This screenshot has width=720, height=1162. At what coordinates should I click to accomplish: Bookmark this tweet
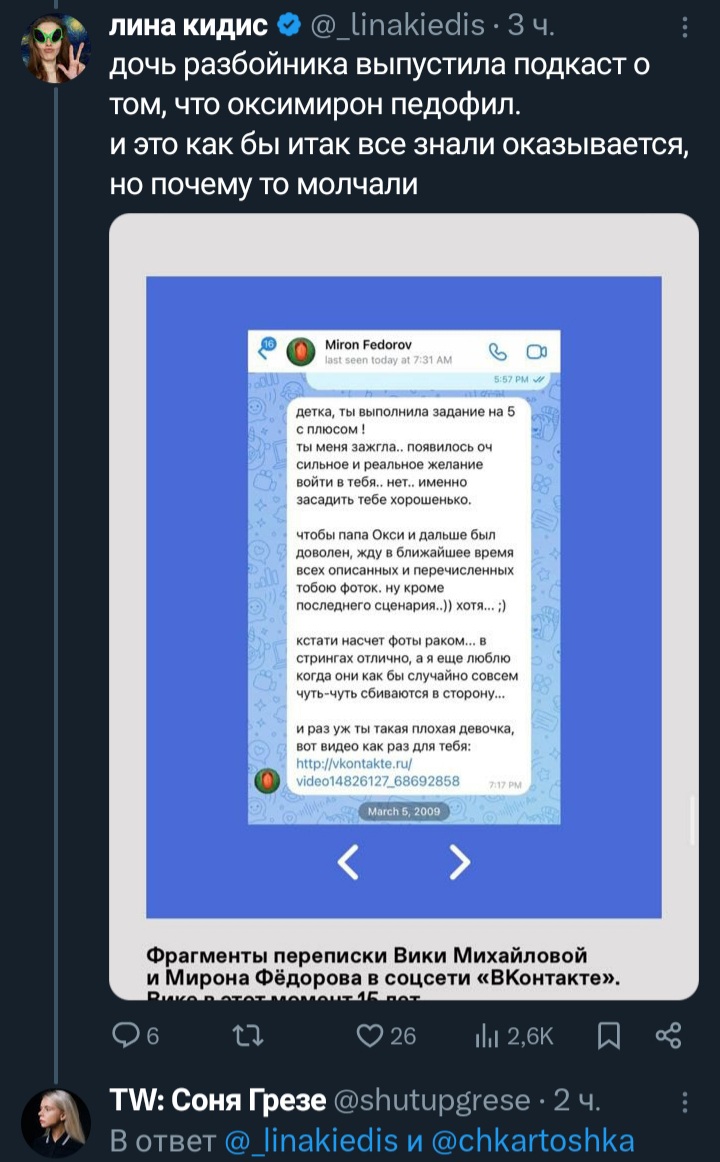point(609,1035)
